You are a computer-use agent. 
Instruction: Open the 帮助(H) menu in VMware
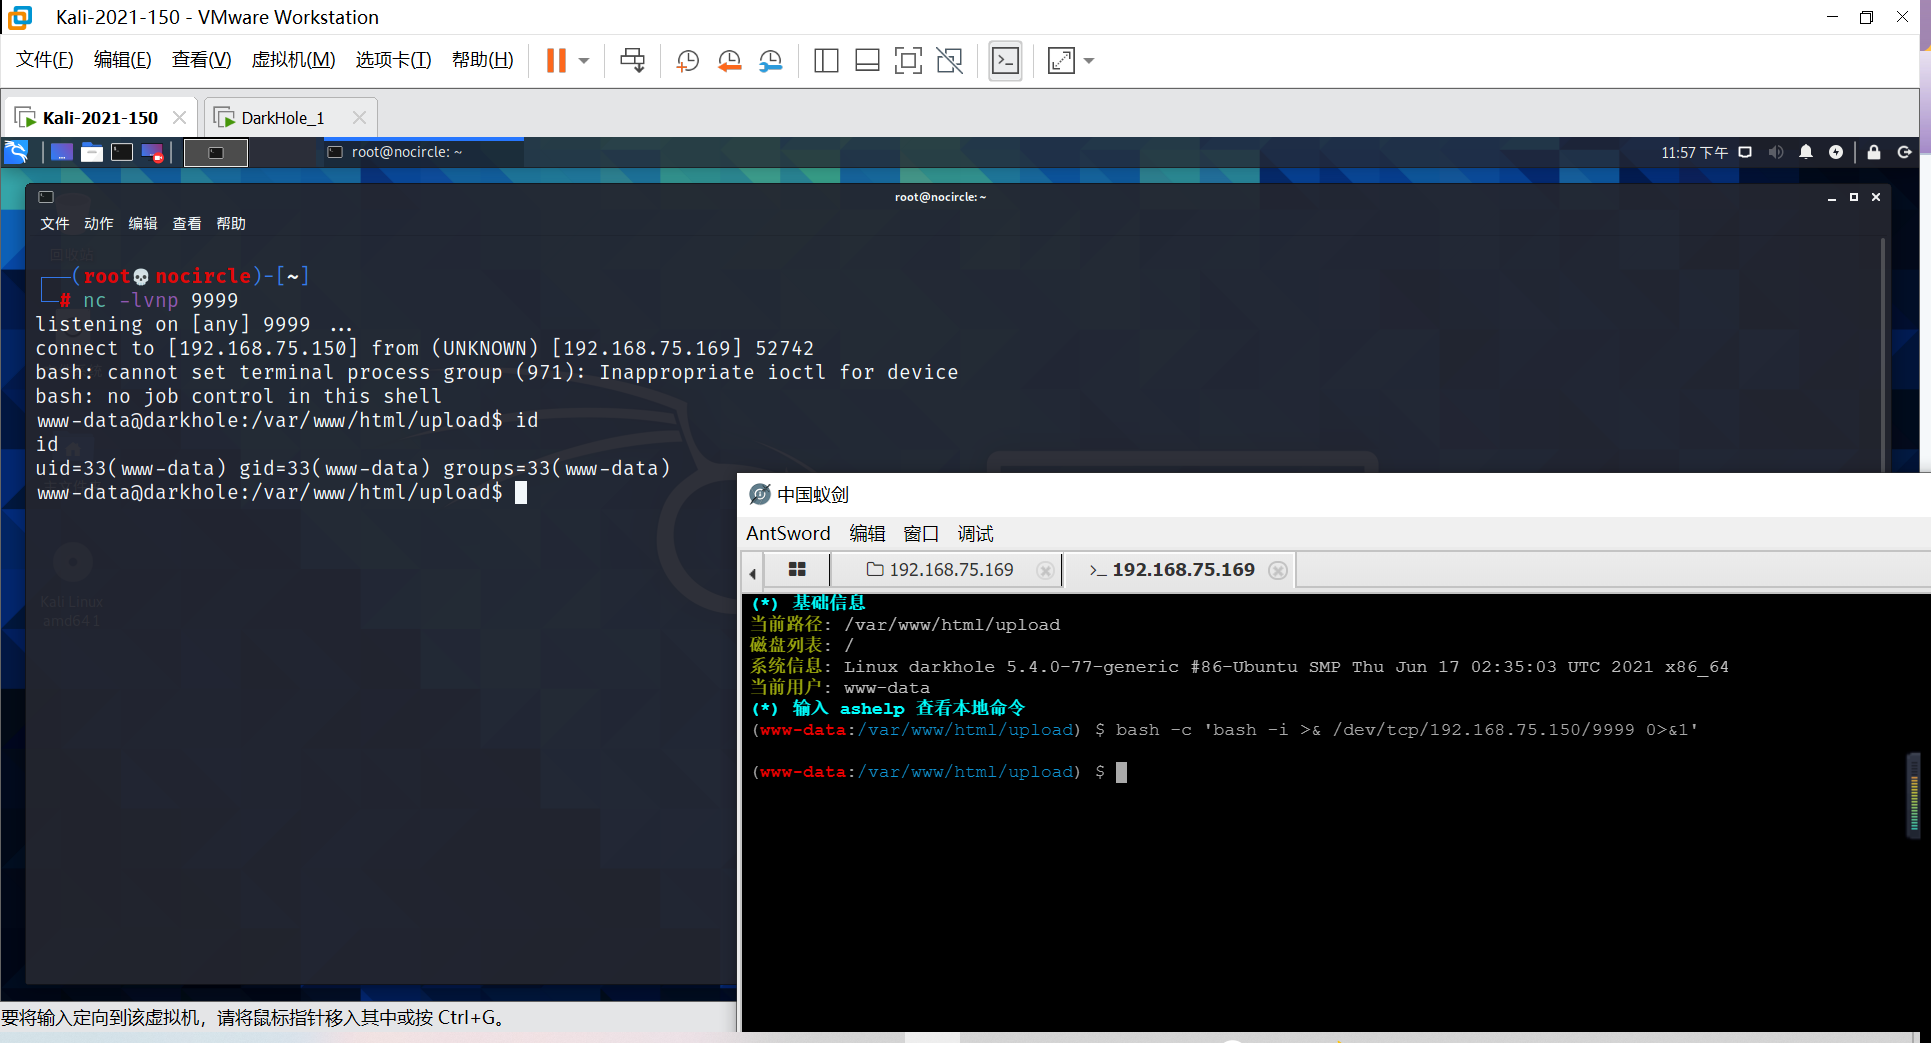coord(482,60)
